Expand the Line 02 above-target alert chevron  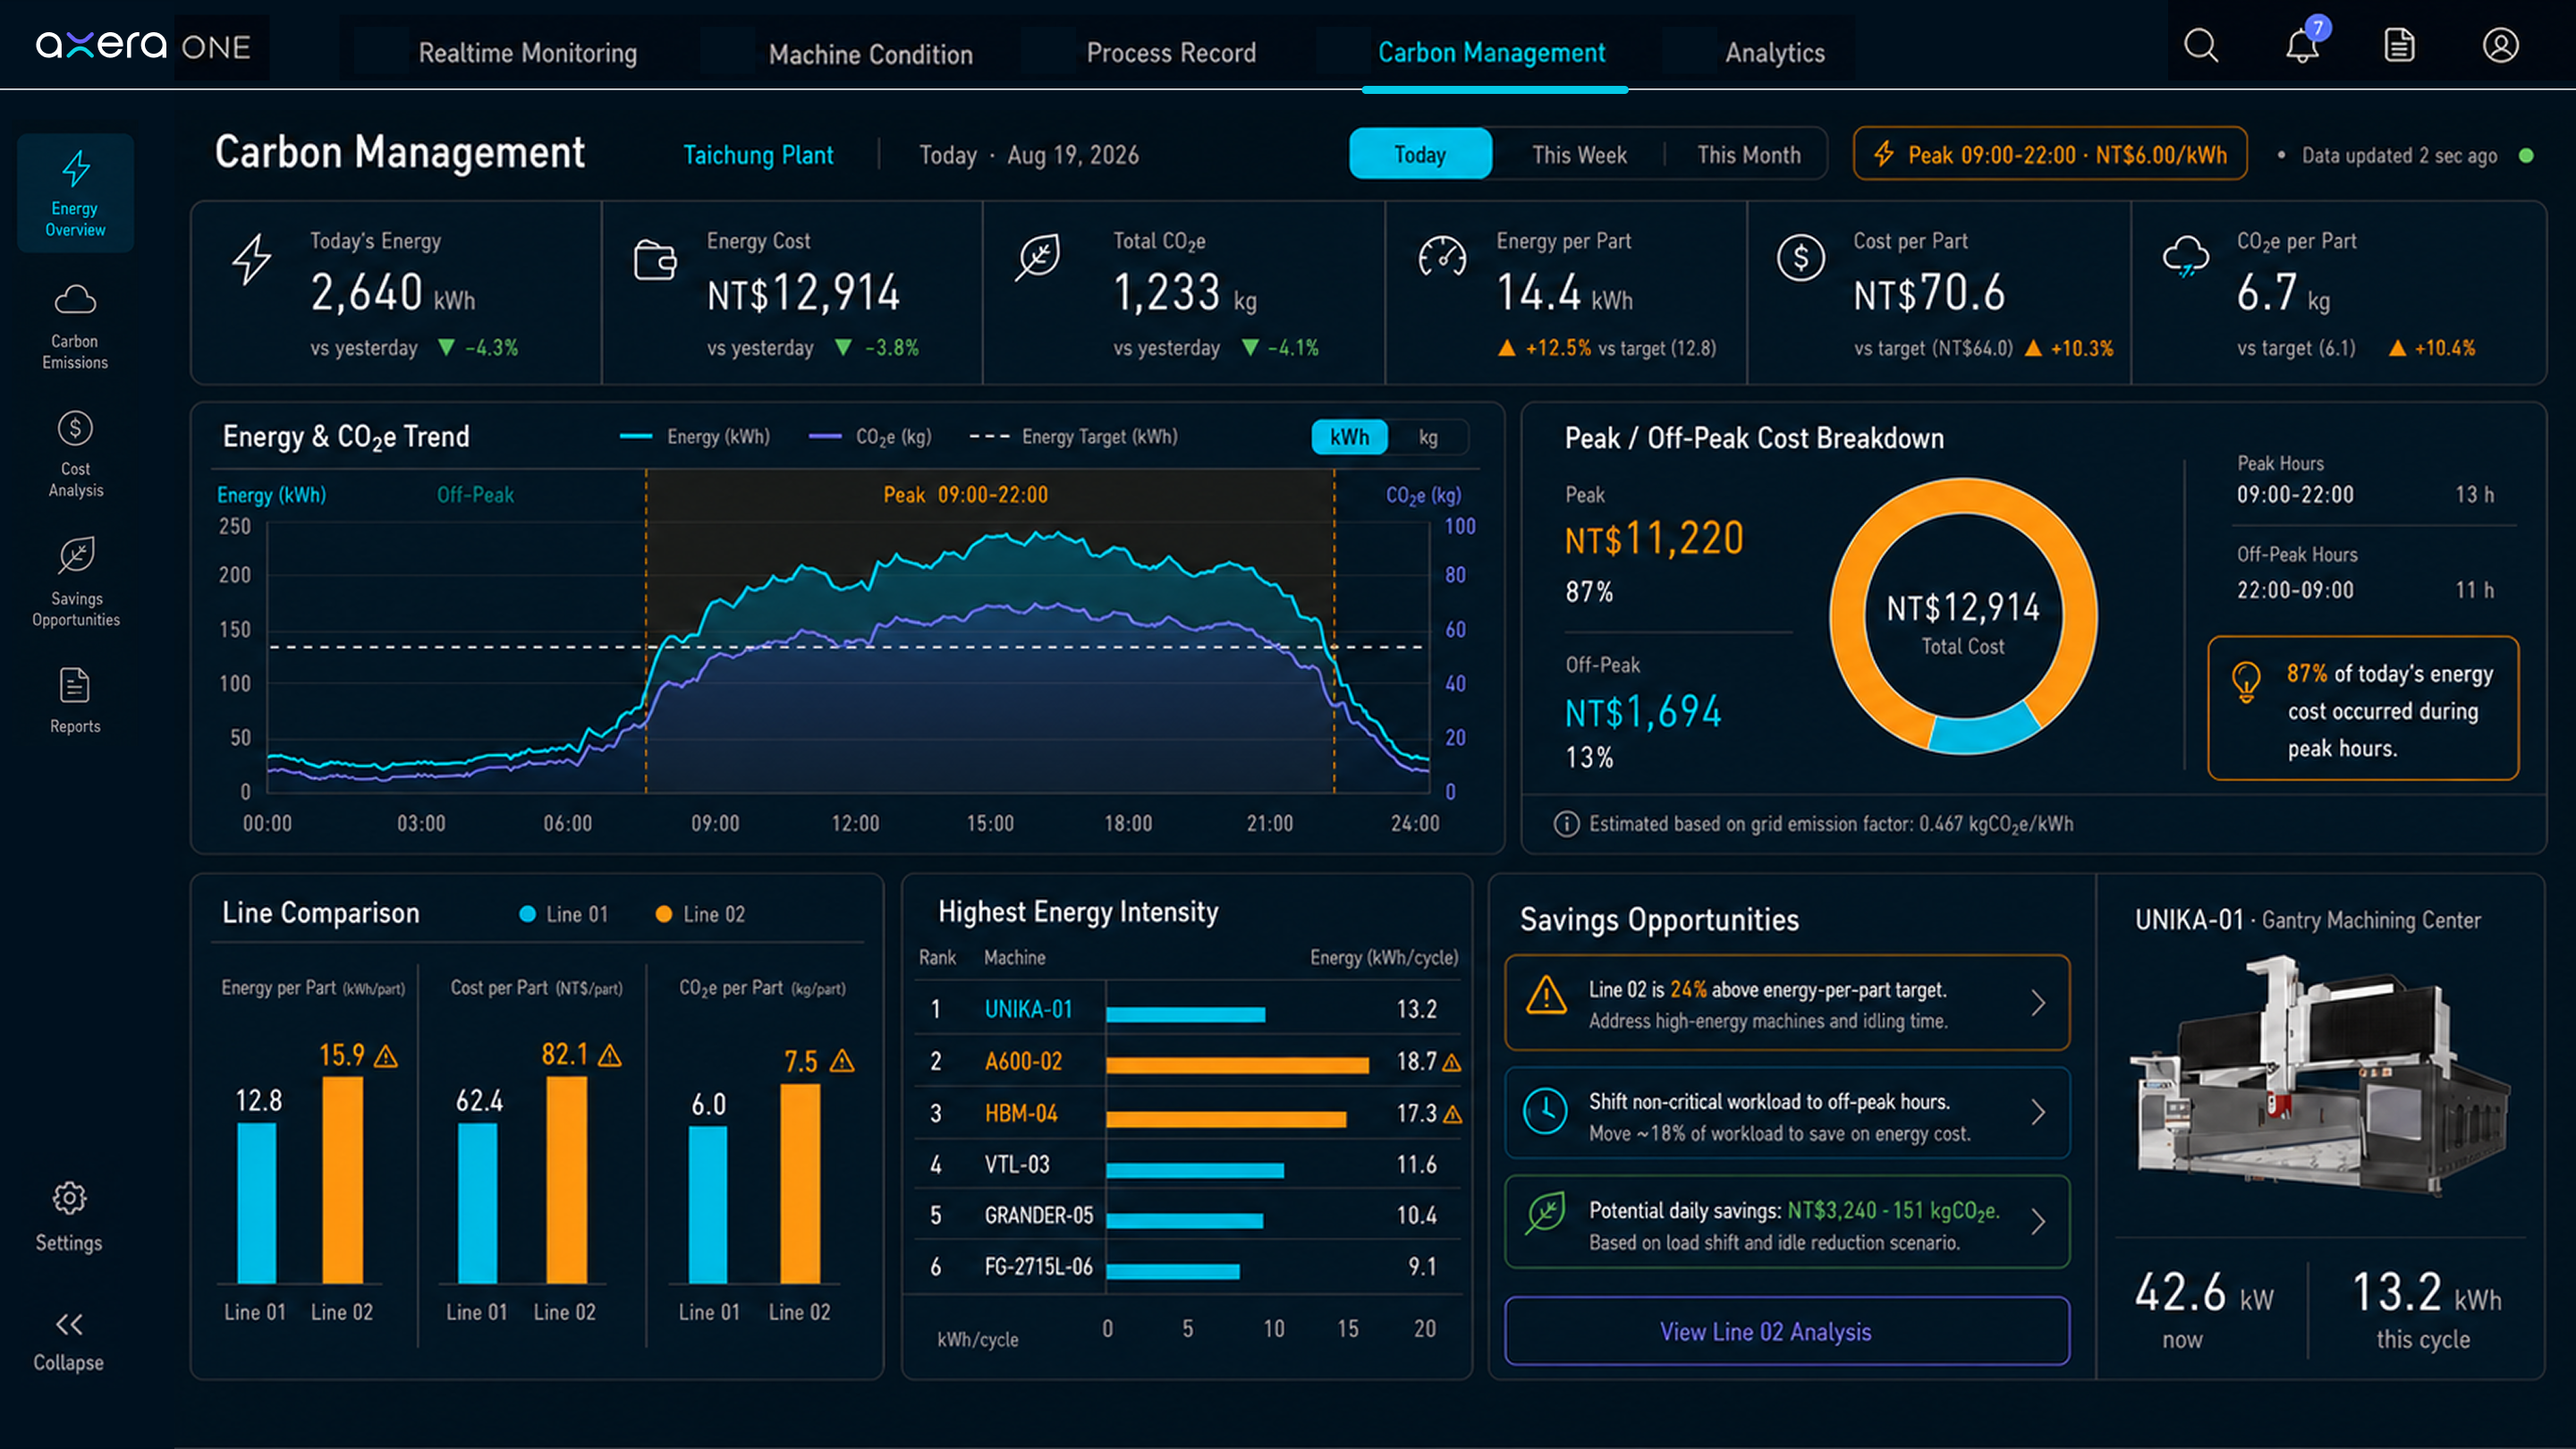pos(2038,1003)
